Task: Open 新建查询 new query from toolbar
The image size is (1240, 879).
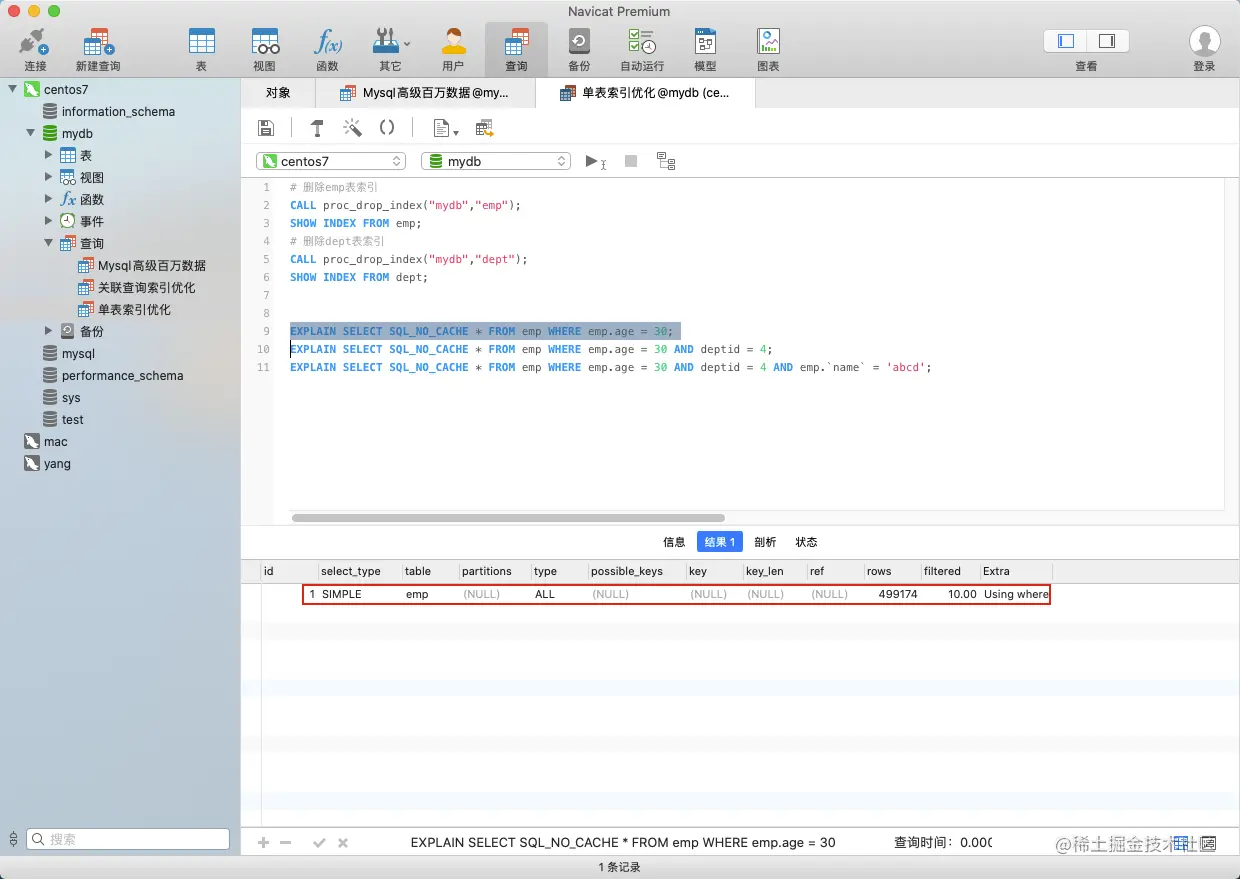Action: pos(98,42)
